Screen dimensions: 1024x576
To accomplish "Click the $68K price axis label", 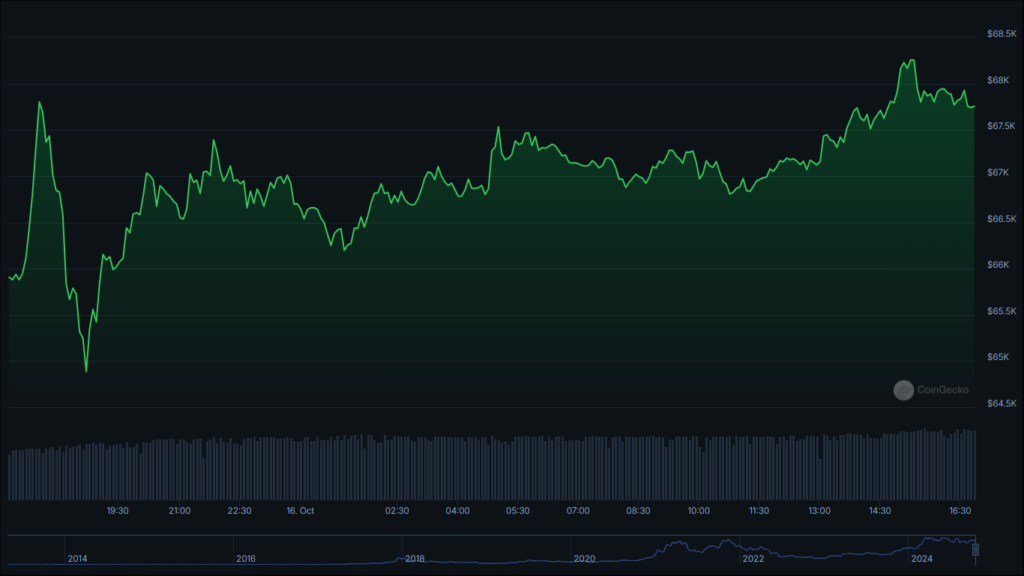I will pyautogui.click(x=998, y=80).
